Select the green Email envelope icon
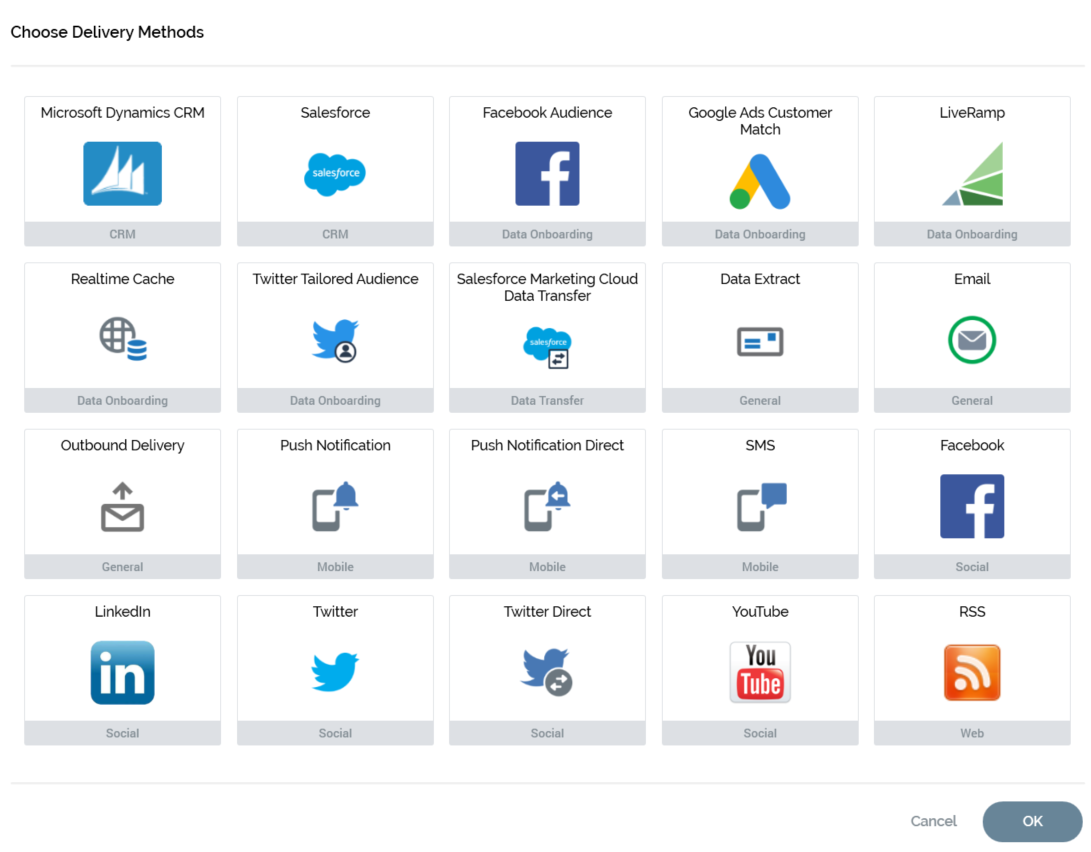 (x=972, y=340)
